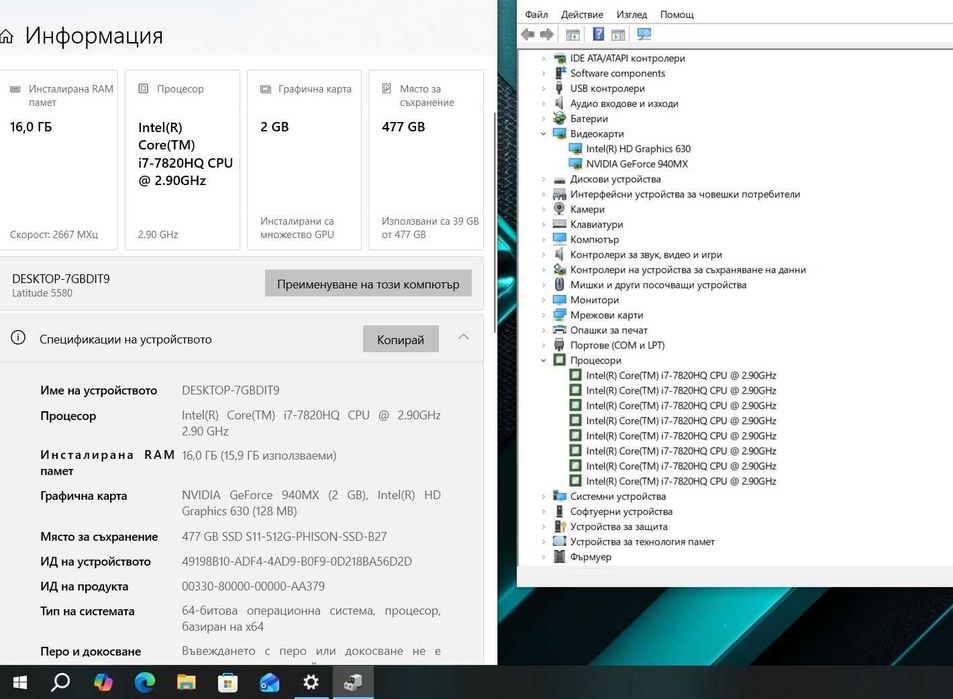Collapse the Спецификации на устройството section chevron

point(463,337)
